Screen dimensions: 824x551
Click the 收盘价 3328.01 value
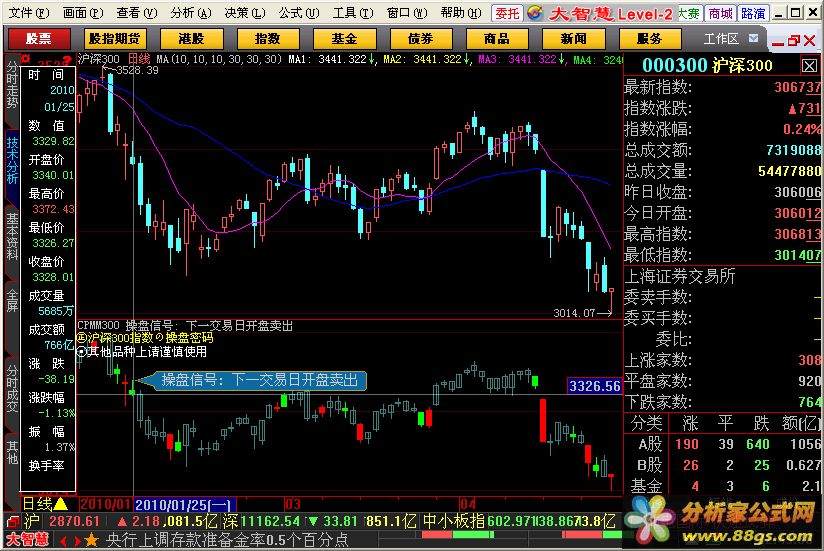tap(53, 277)
